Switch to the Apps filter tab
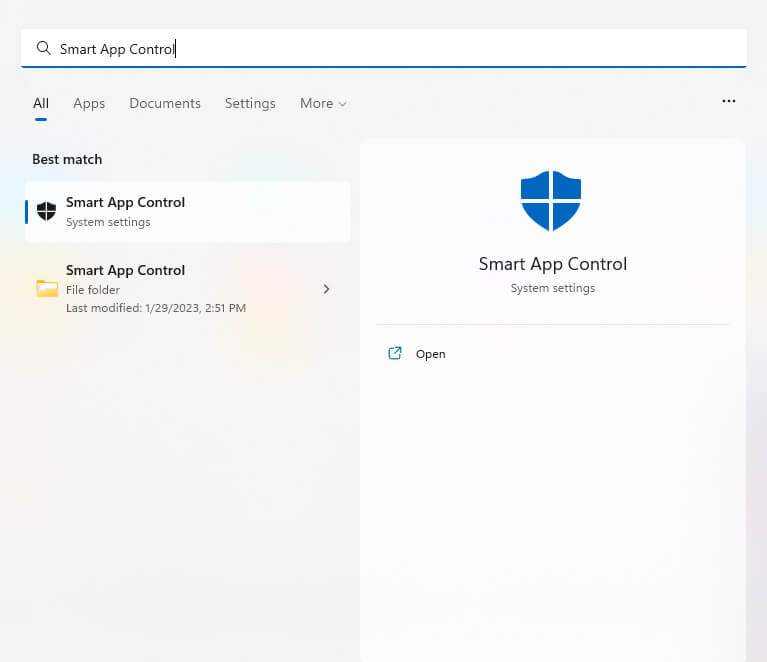The height and width of the screenshot is (662, 767). [x=89, y=103]
